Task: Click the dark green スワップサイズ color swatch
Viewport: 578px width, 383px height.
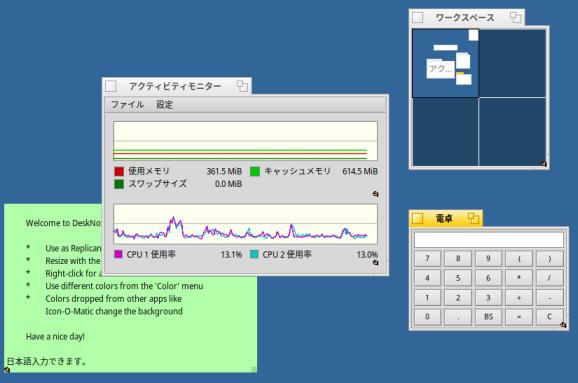Action: (x=119, y=184)
